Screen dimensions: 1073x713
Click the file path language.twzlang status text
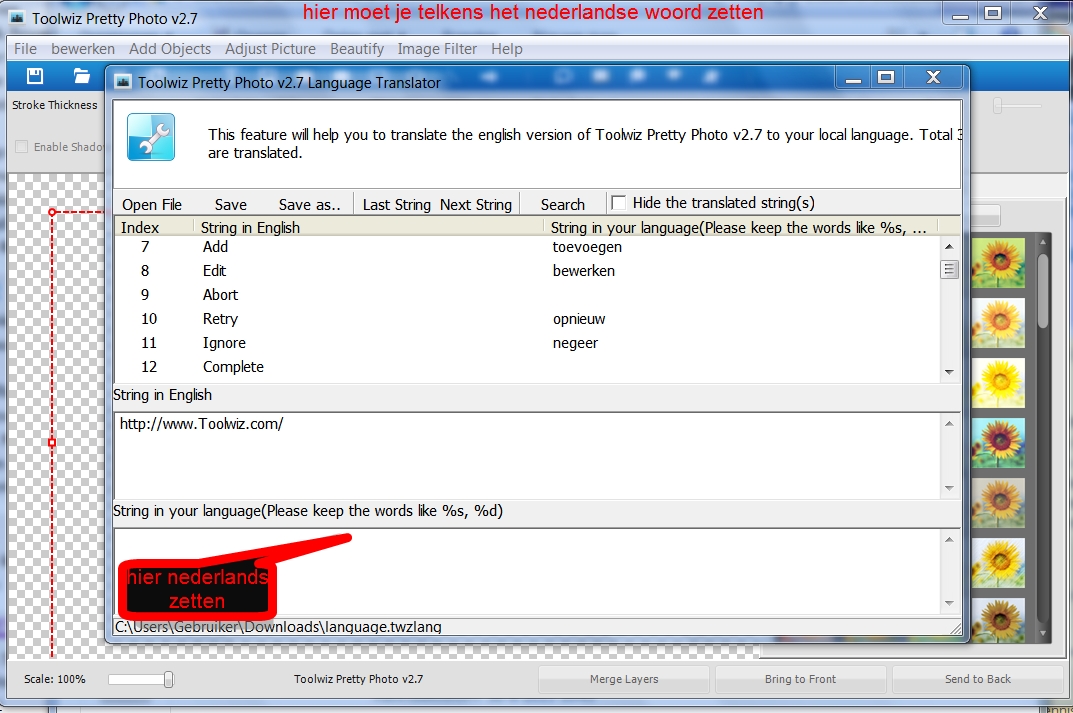[x=278, y=626]
